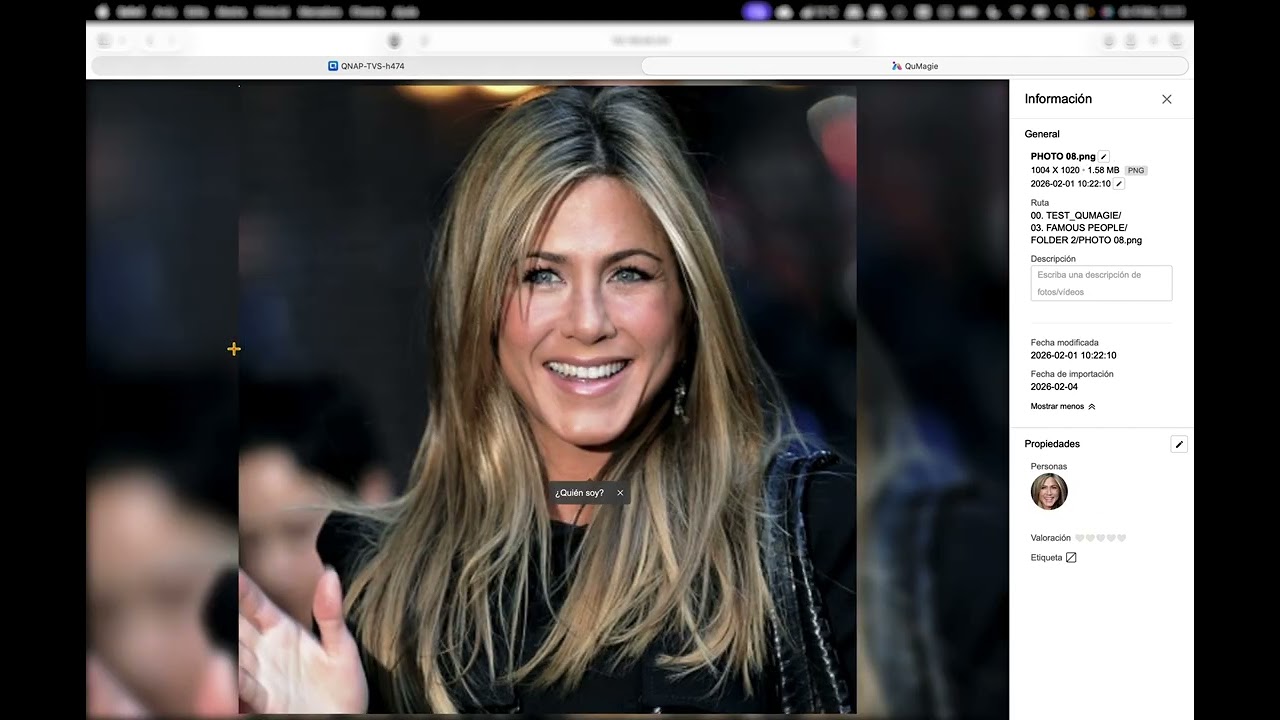
Task: Set Valoración to the third heart
Action: click(x=1101, y=538)
